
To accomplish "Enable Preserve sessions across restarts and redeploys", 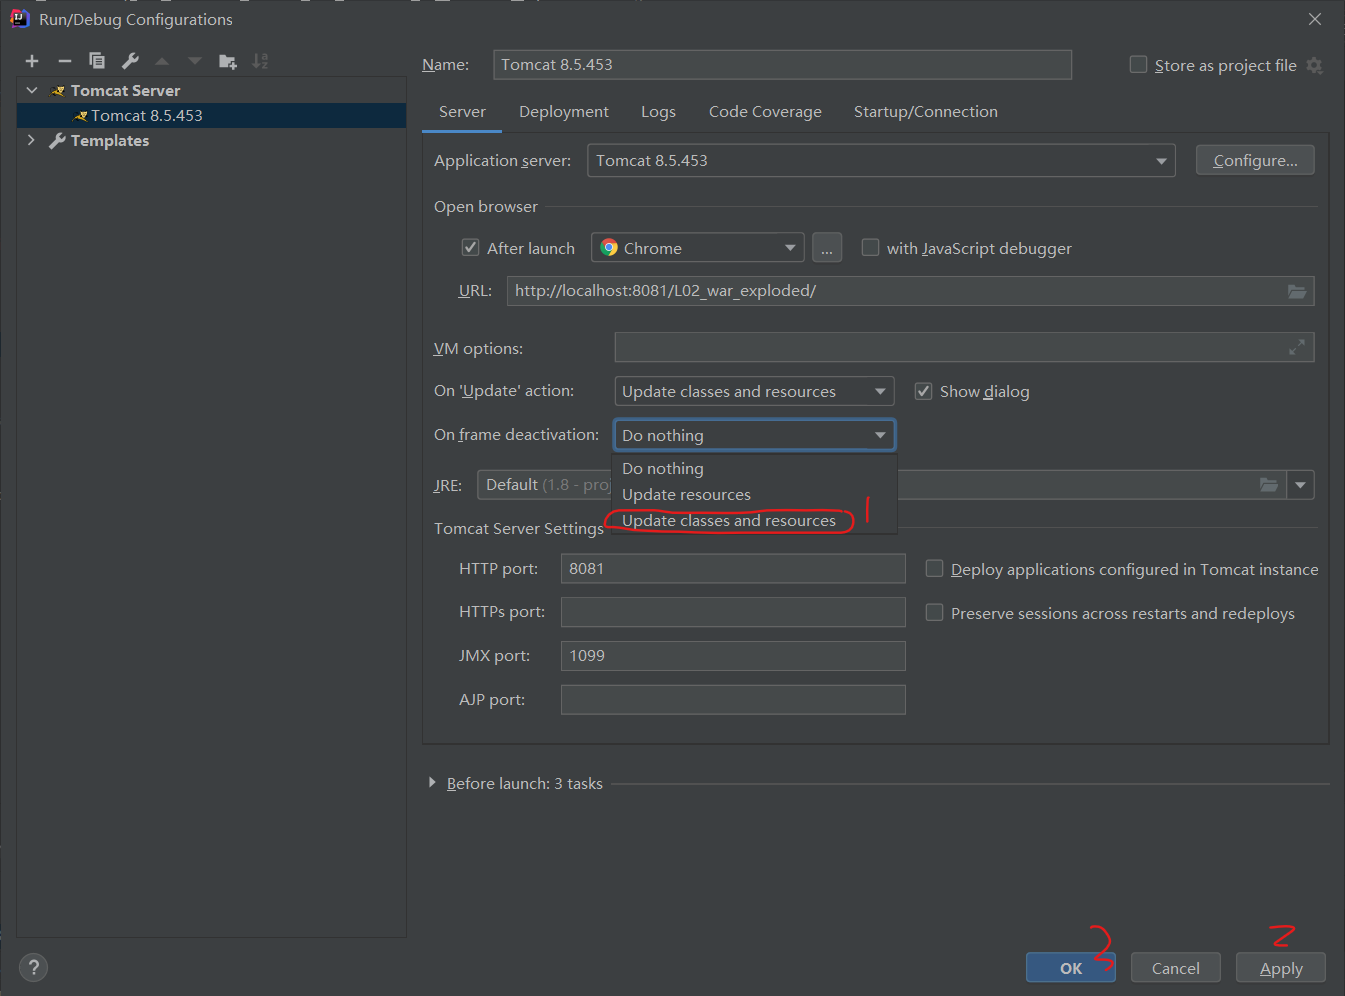I will click(934, 612).
